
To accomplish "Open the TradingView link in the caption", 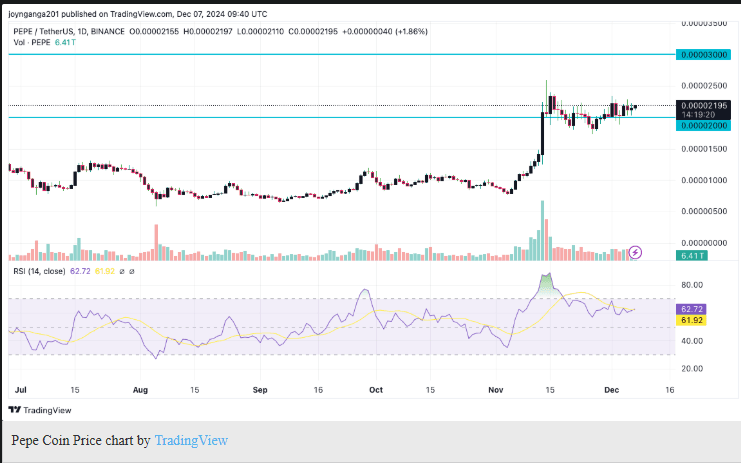I will point(191,440).
